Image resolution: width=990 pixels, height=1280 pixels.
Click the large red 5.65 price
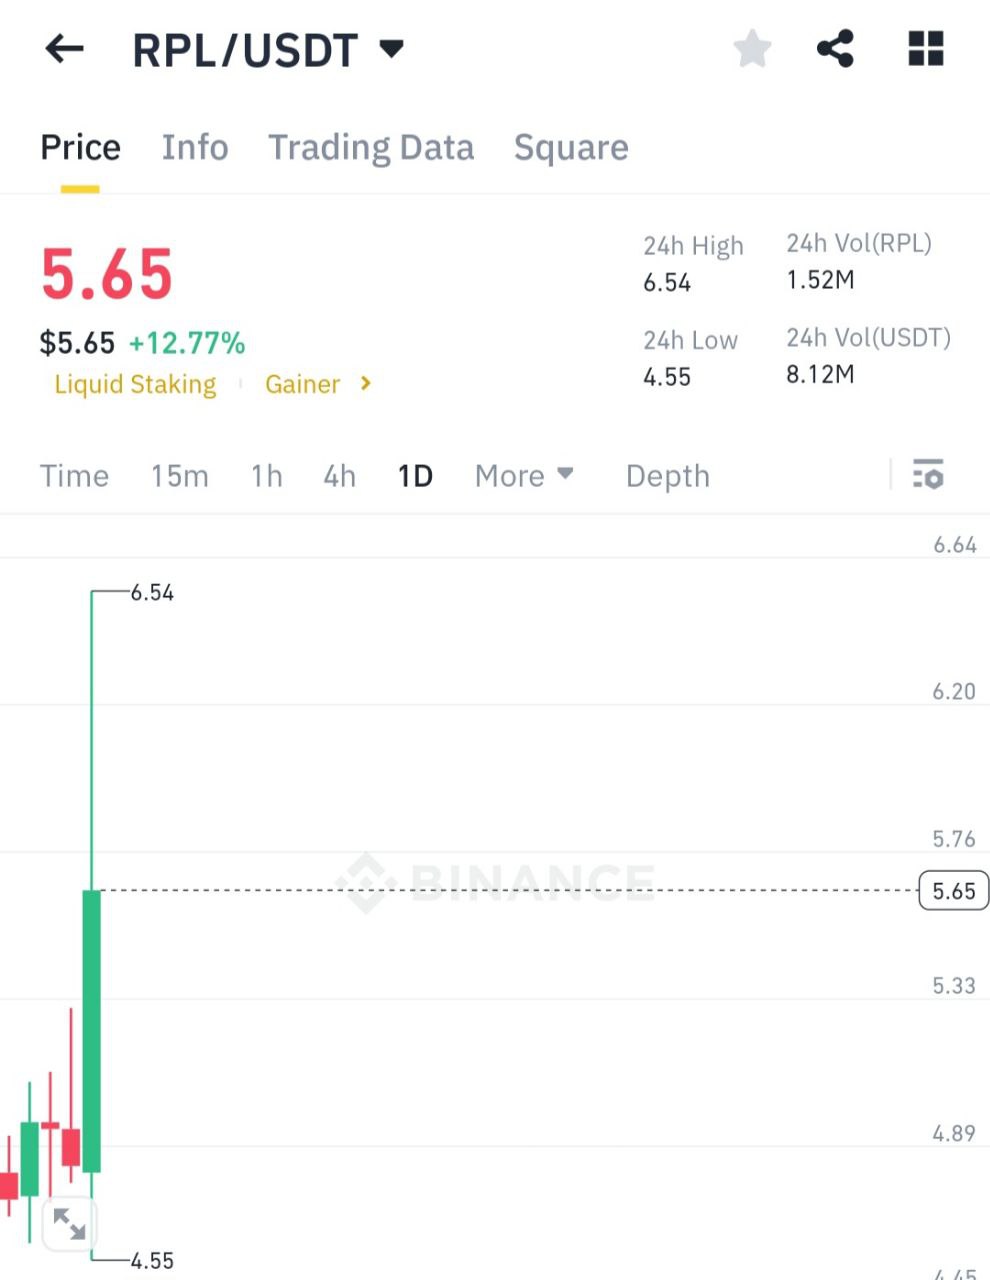pyautogui.click(x=107, y=275)
